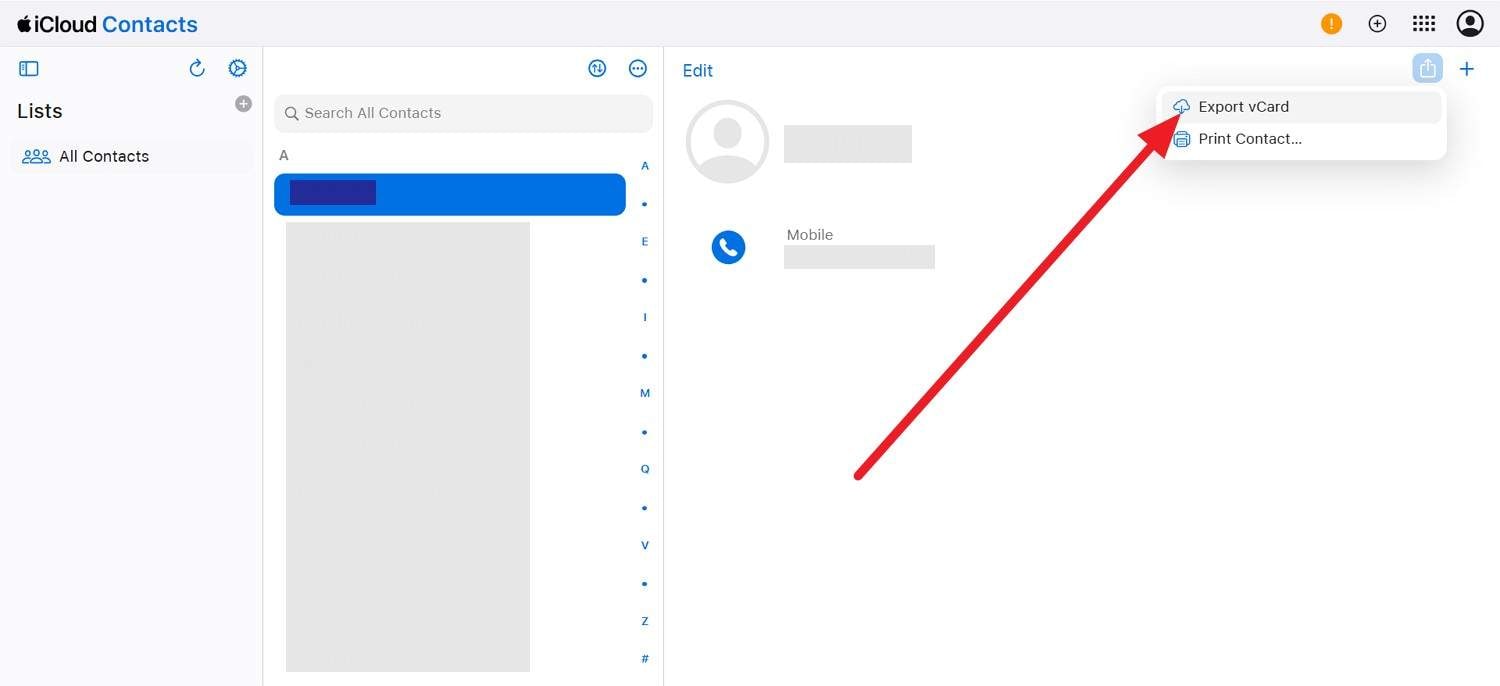Select Print Contact from the menu
The height and width of the screenshot is (686, 1500).
pyautogui.click(x=1249, y=138)
